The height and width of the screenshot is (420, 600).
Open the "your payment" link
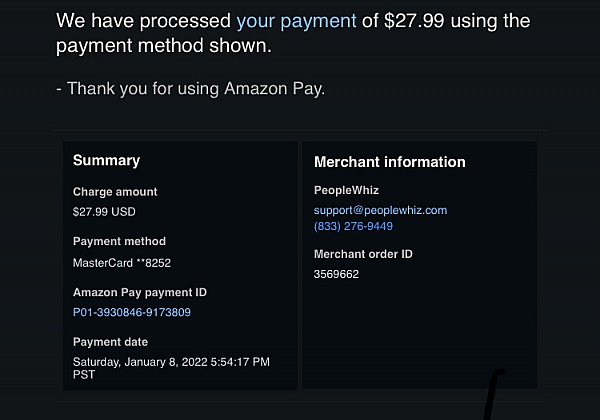(x=296, y=21)
